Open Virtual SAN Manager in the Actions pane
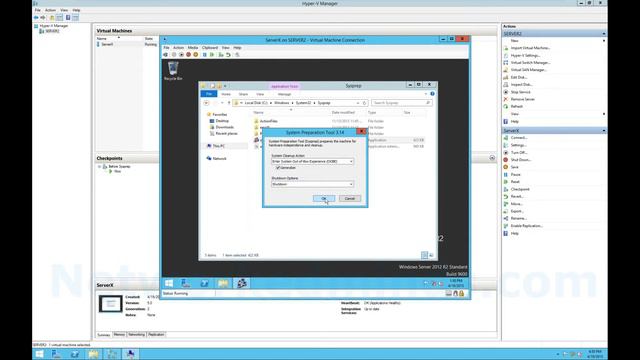640x360 pixels. pos(528,70)
